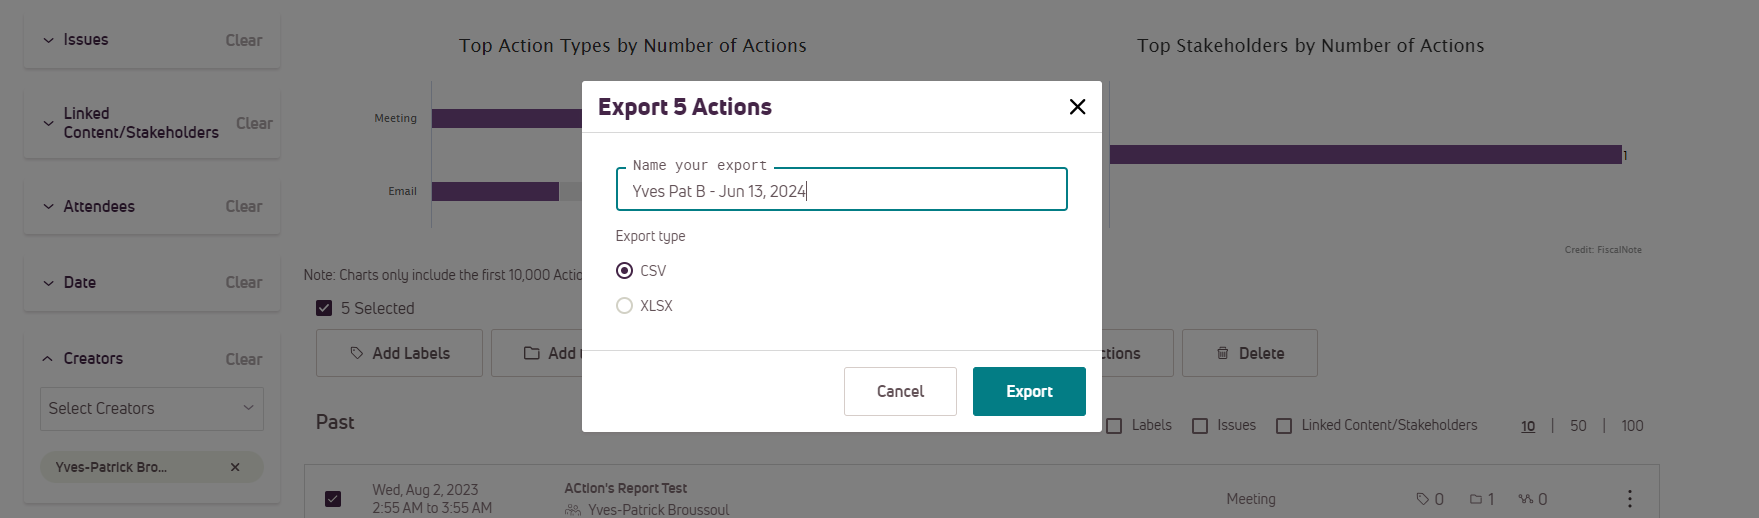Click the tag icon on Add Labels
1759x518 pixels.
[357, 353]
